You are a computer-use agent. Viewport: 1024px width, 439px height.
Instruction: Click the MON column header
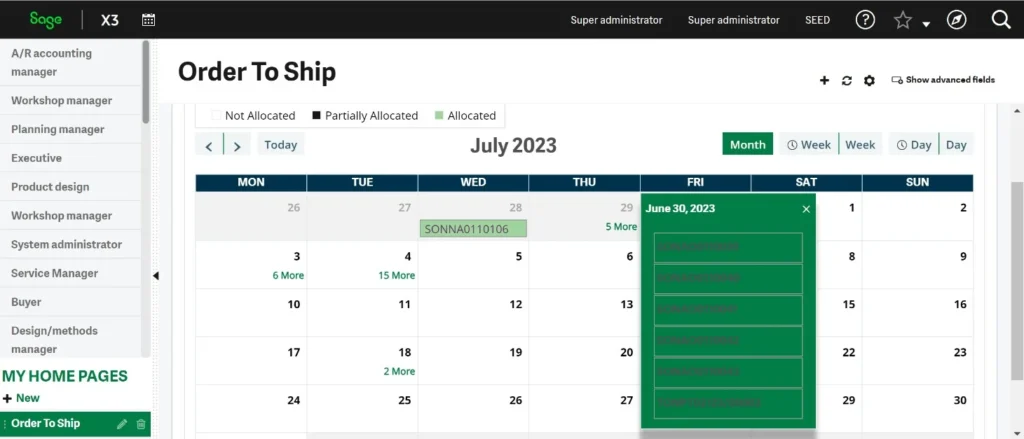(x=251, y=182)
